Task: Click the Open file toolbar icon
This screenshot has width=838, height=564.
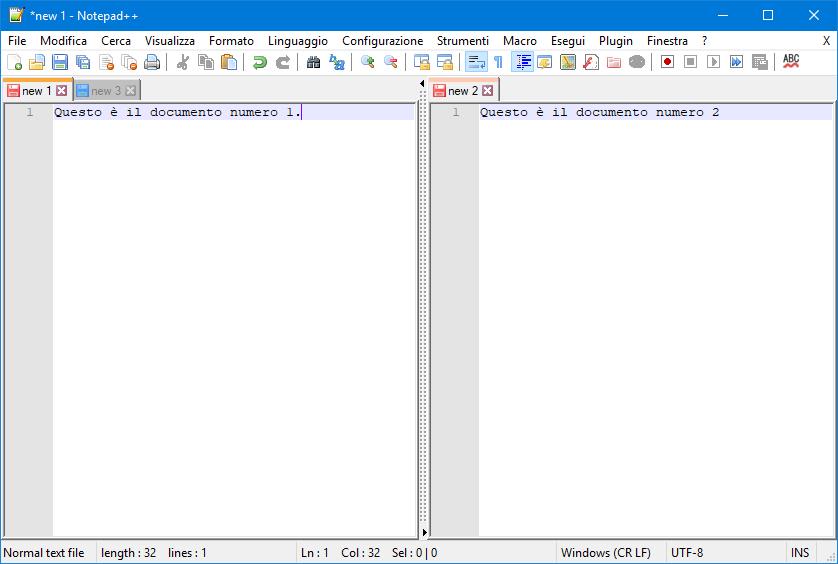Action: pos(37,62)
